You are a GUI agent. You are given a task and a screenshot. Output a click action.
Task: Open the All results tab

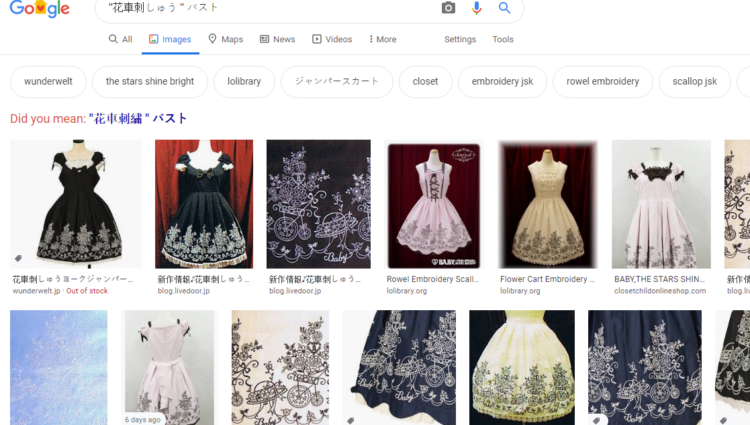pyautogui.click(x=120, y=39)
